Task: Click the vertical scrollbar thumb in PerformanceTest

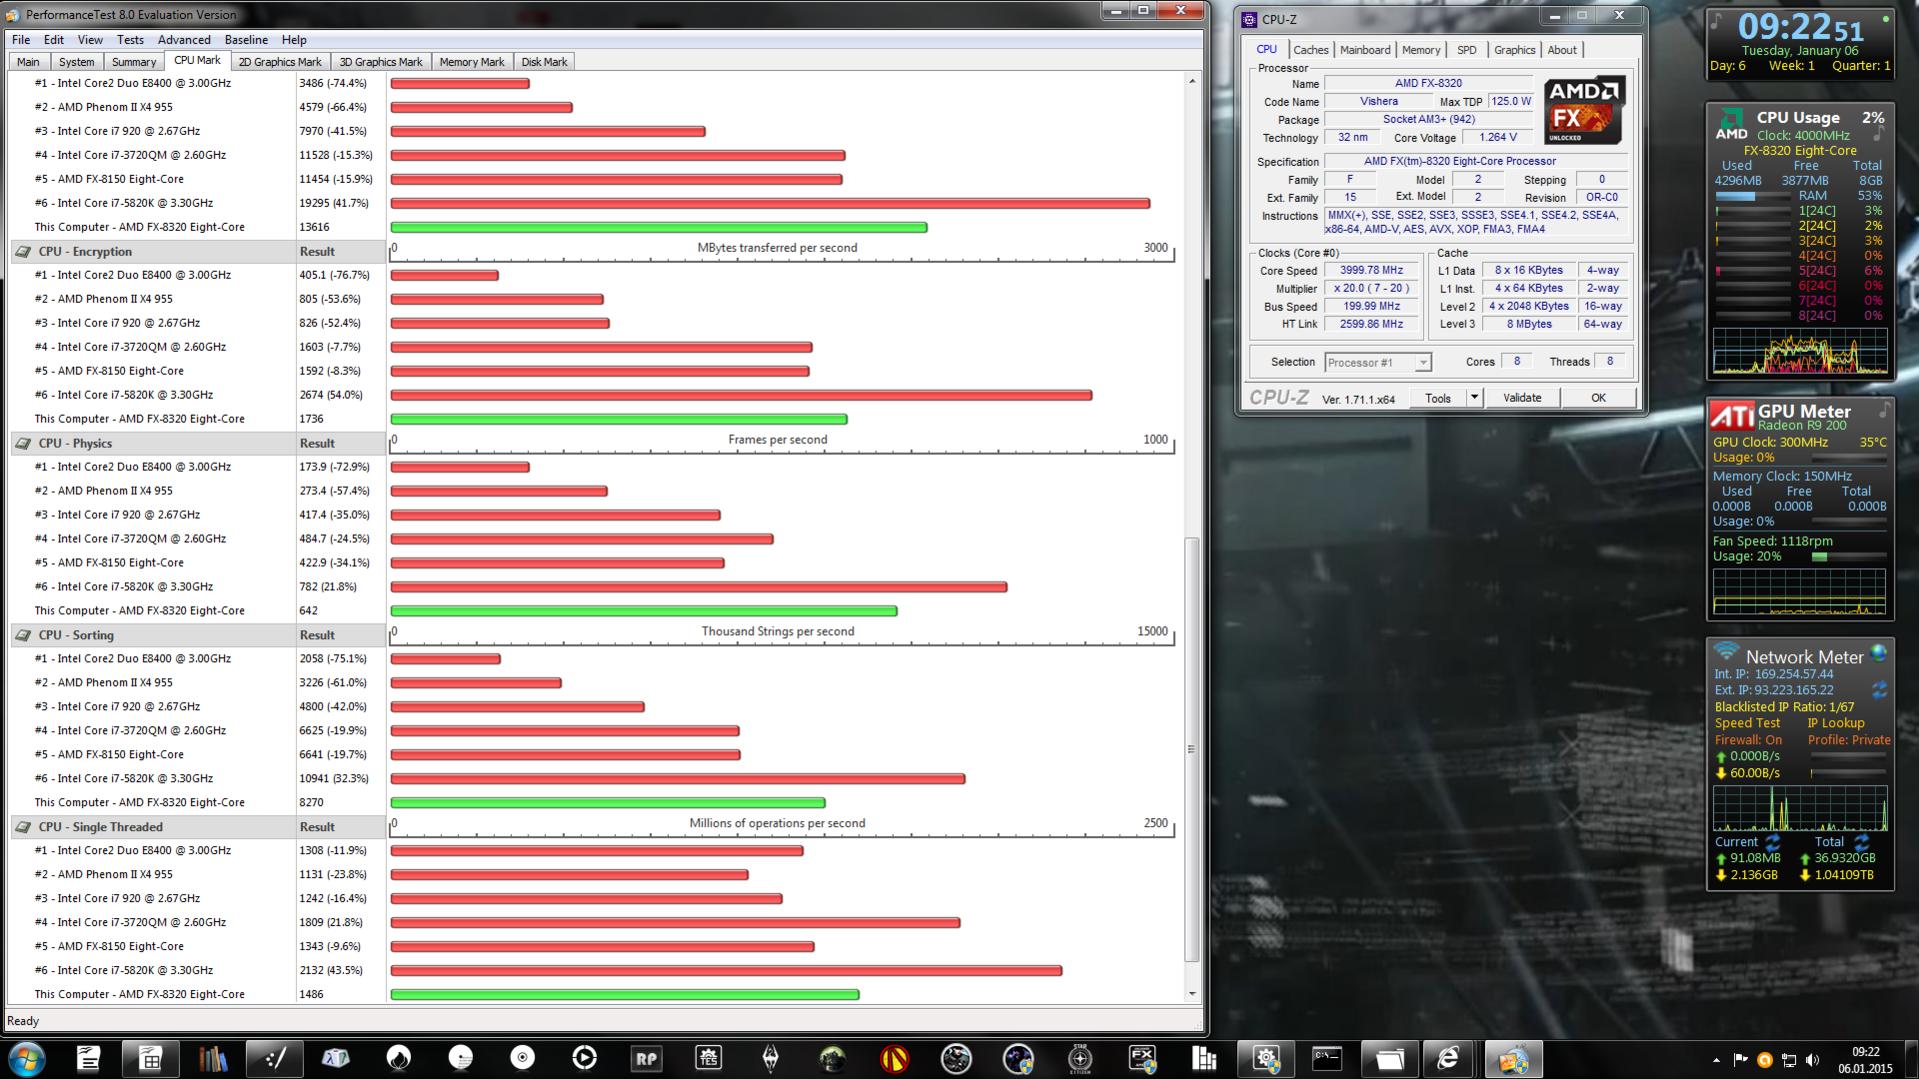Action: tap(1191, 750)
